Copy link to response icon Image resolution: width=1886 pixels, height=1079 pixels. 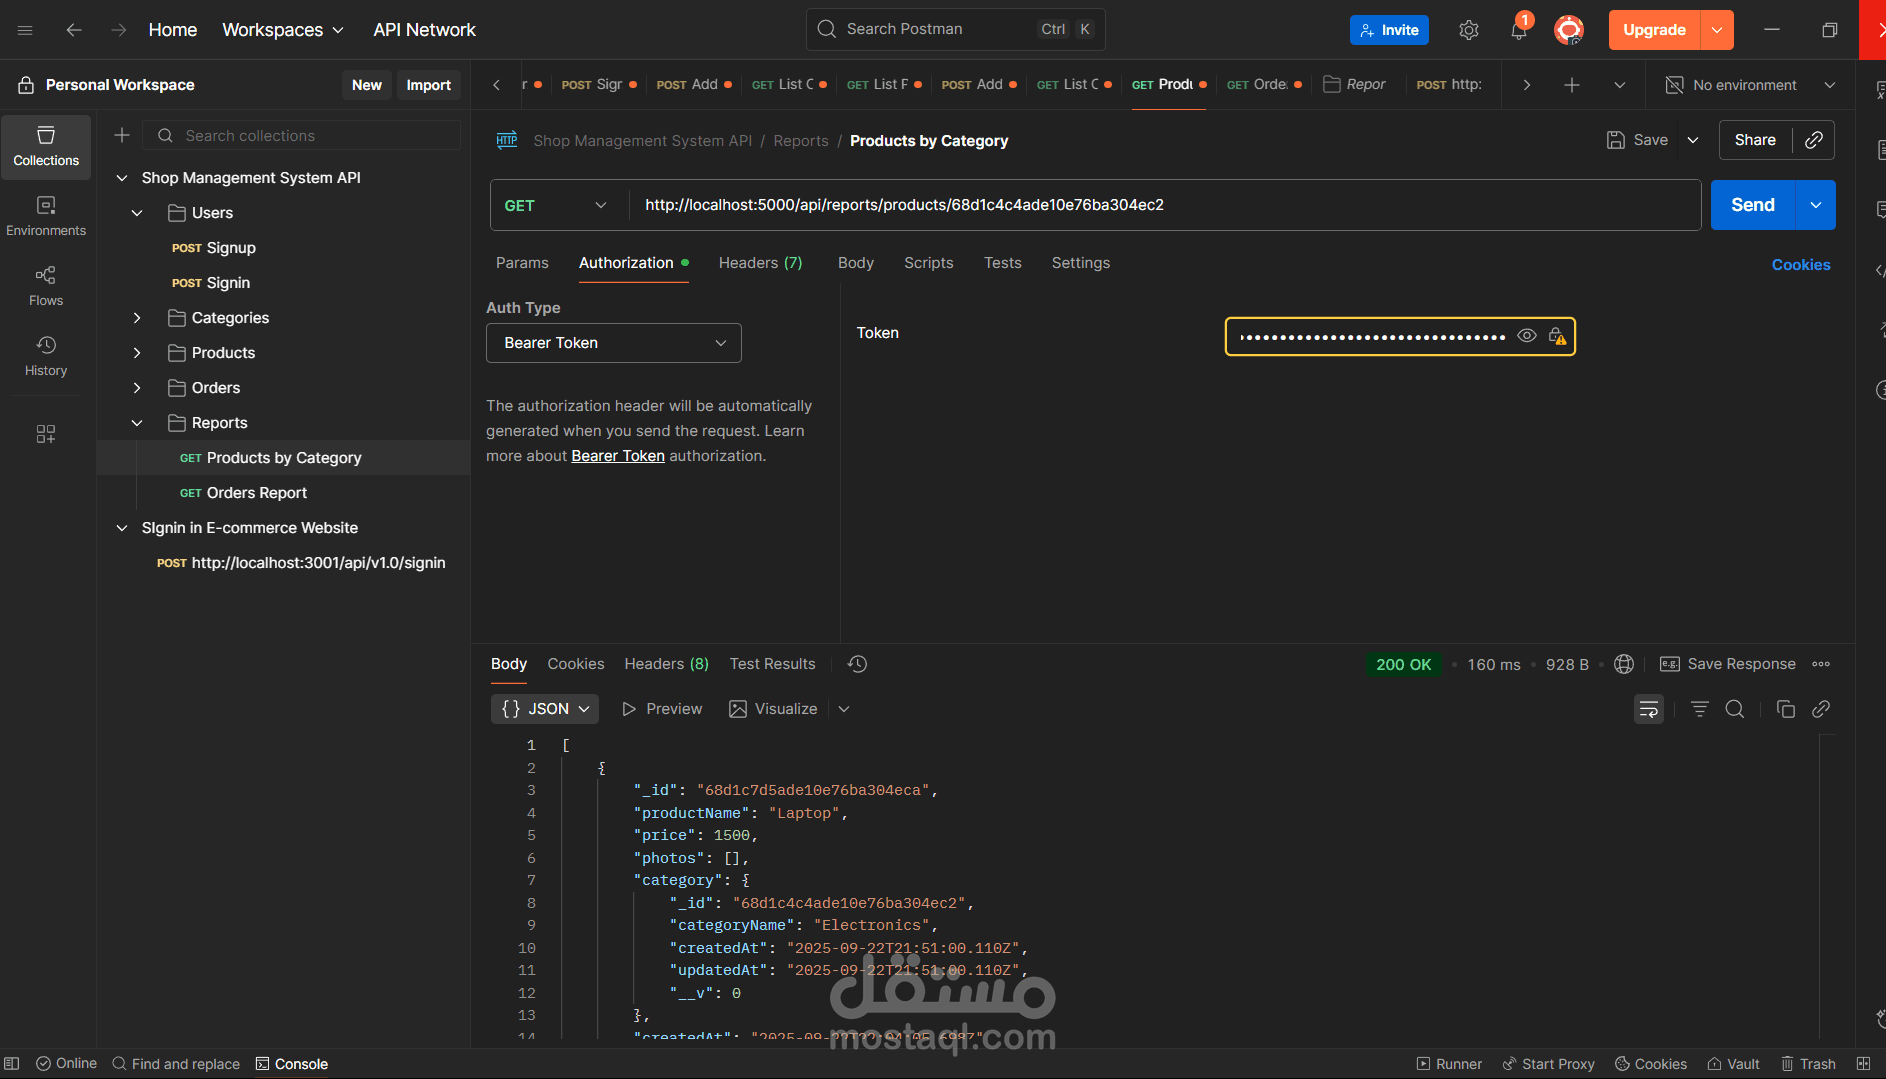1821,709
